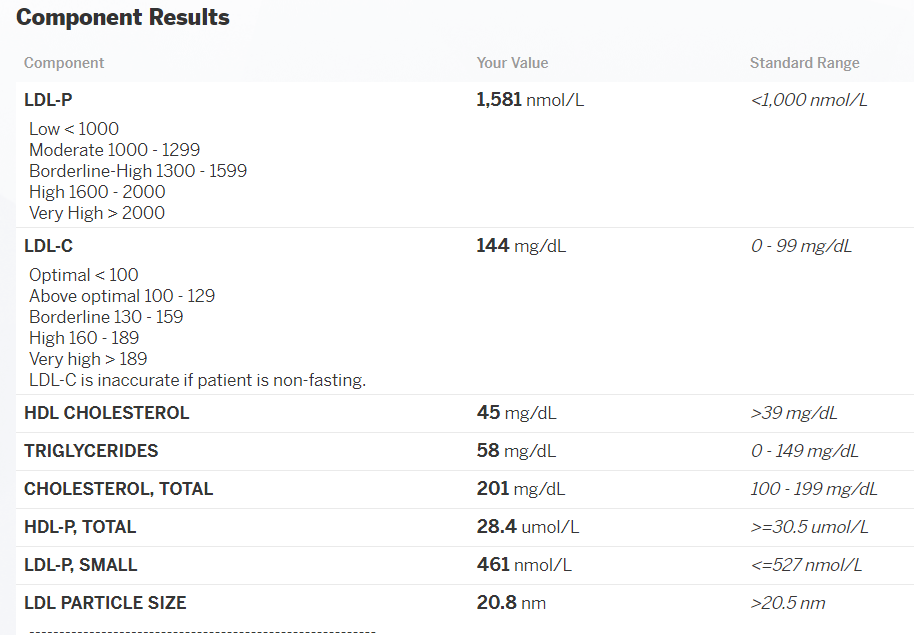
Task: Click the 461 nmol/L small LDL-P value
Action: [x=524, y=565]
